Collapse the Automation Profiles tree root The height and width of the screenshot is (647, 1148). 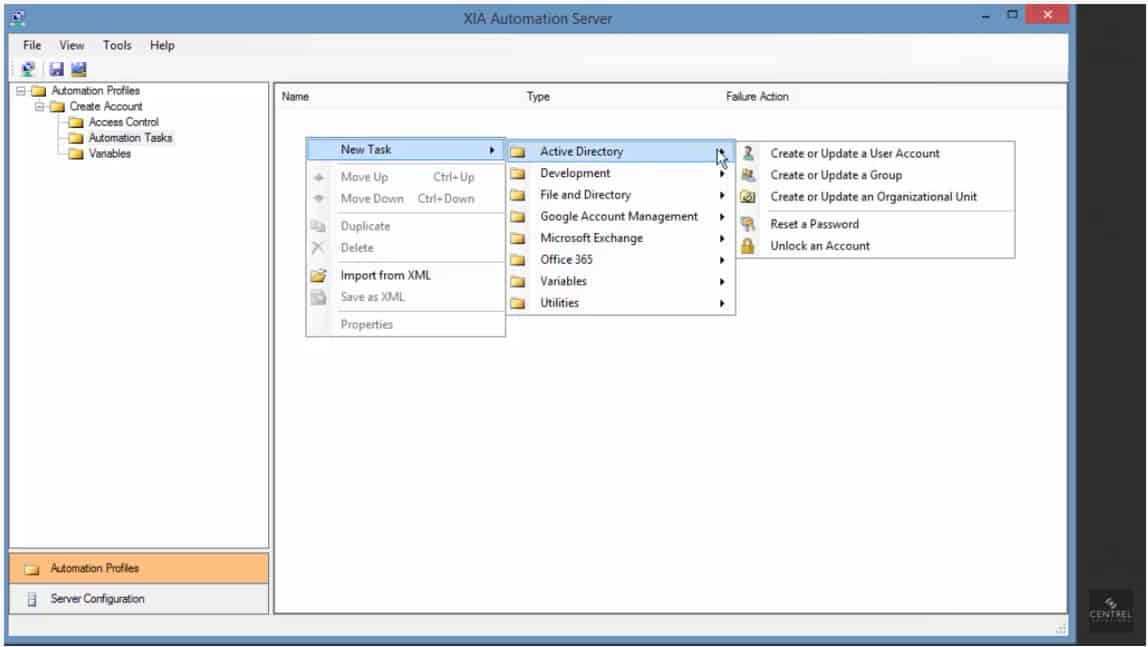point(21,91)
